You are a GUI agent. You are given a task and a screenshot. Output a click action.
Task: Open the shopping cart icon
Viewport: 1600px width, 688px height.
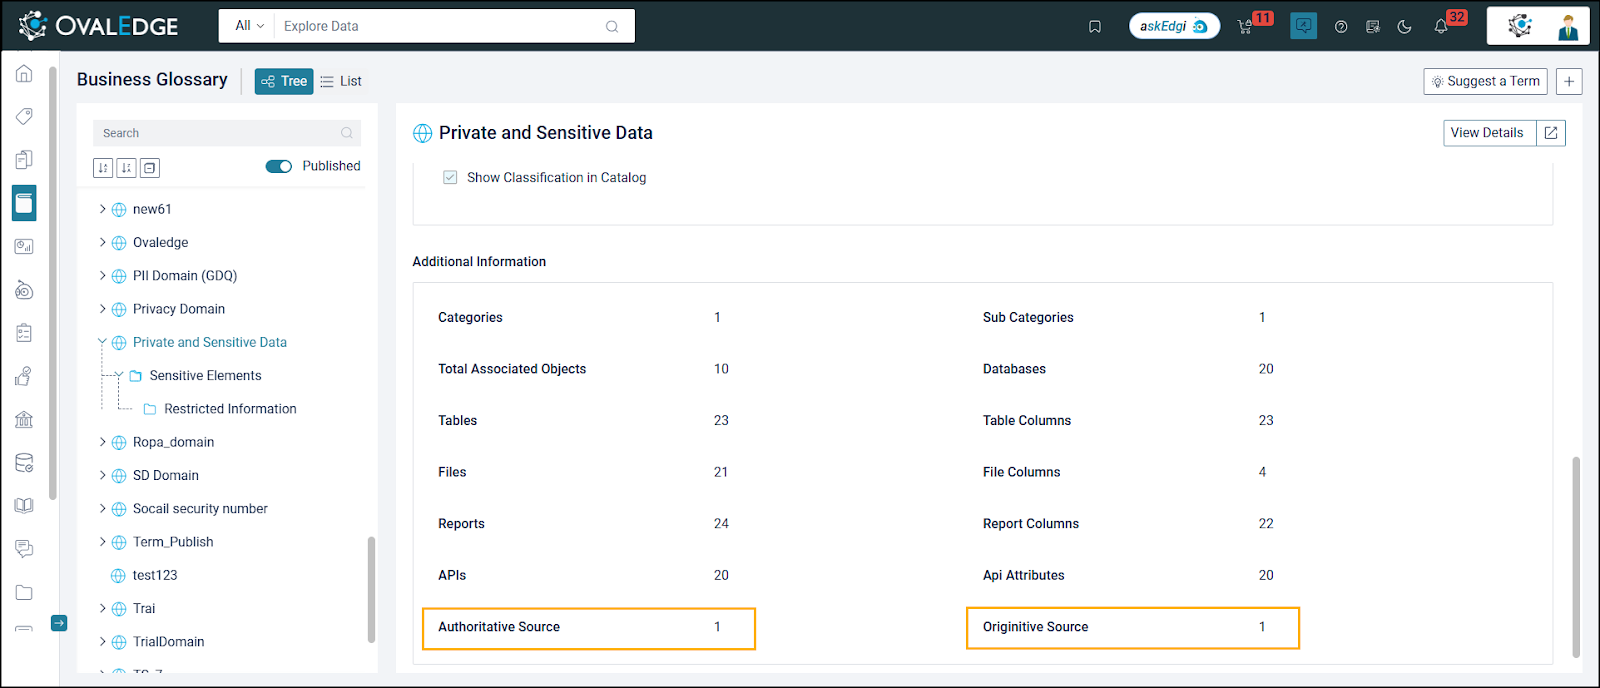(x=1245, y=27)
